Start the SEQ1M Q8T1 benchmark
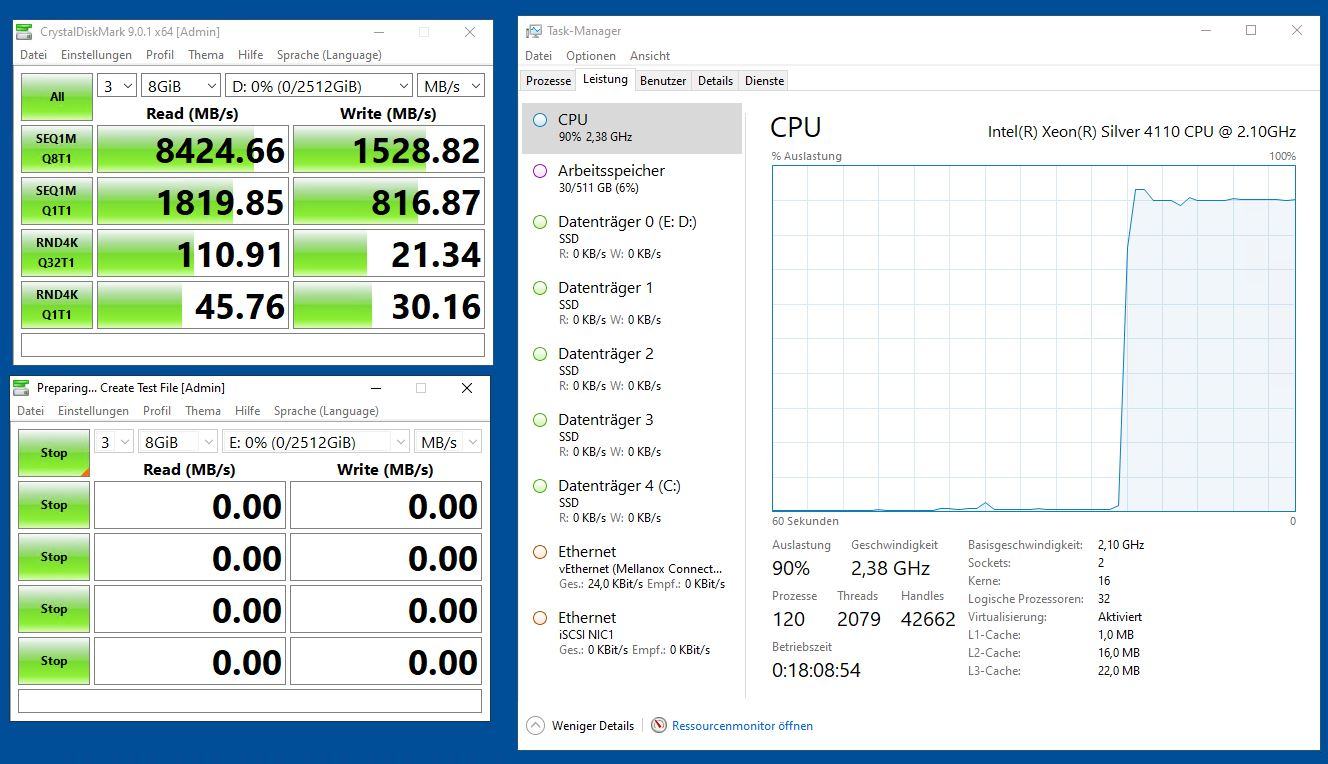The image size is (1328, 764). pos(56,148)
